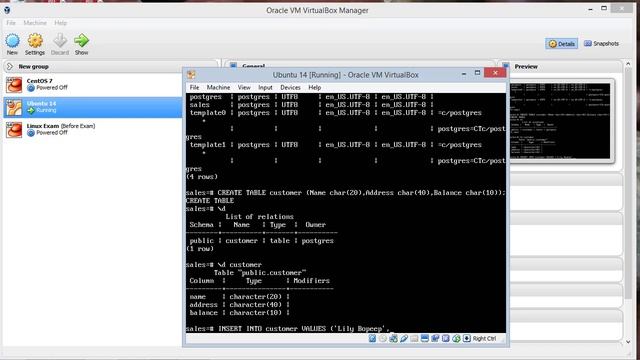
Task: Open Machine menu in Ubuntu 14 window
Action: point(218,87)
